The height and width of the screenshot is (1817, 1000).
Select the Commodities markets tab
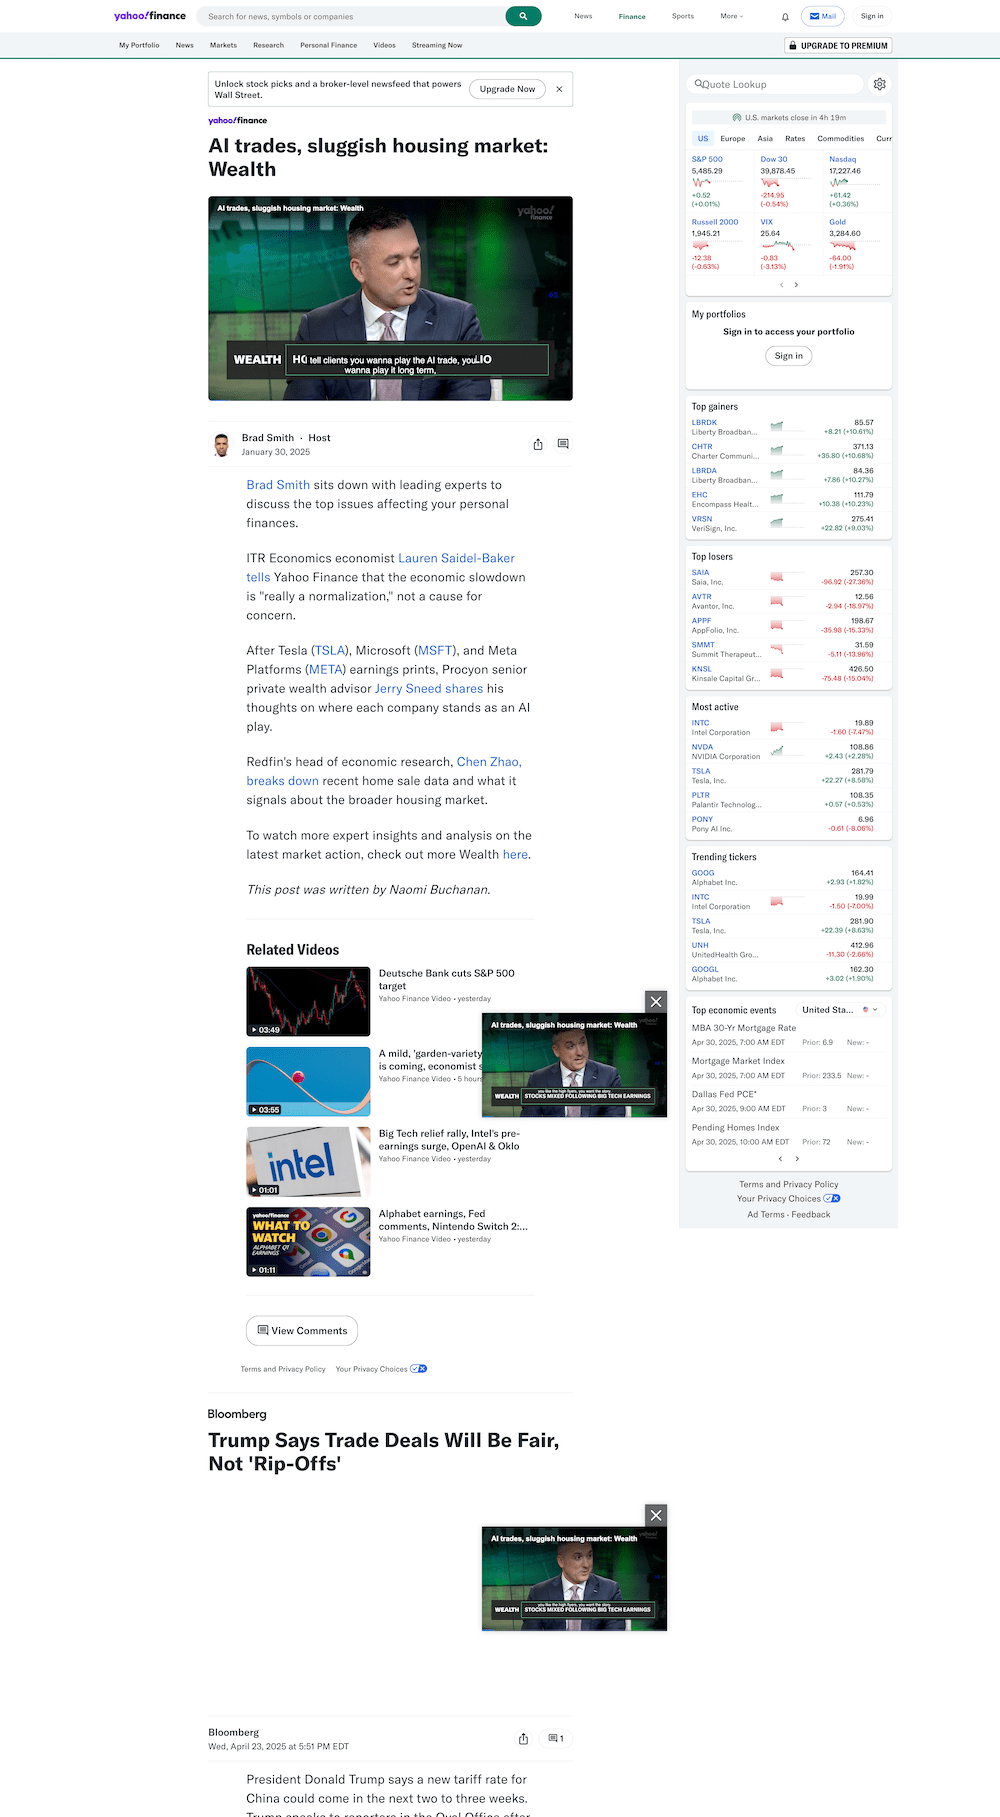(841, 139)
